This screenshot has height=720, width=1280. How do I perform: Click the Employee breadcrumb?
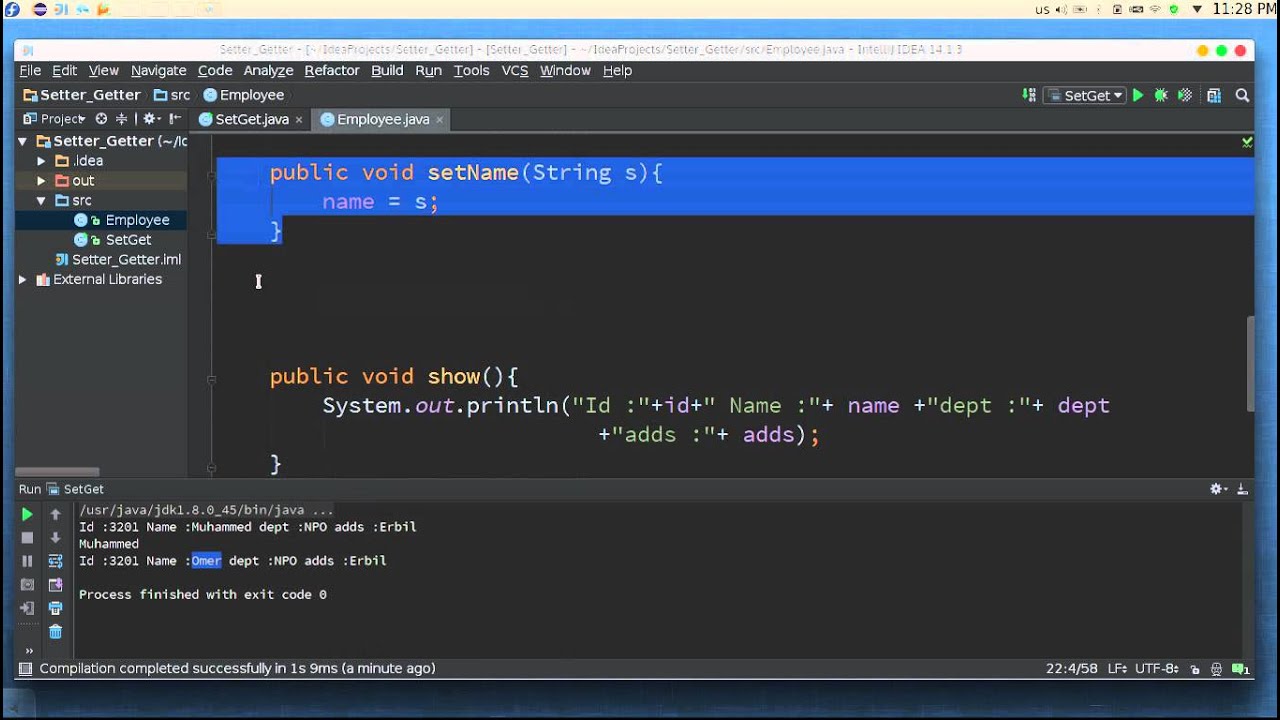[244, 95]
